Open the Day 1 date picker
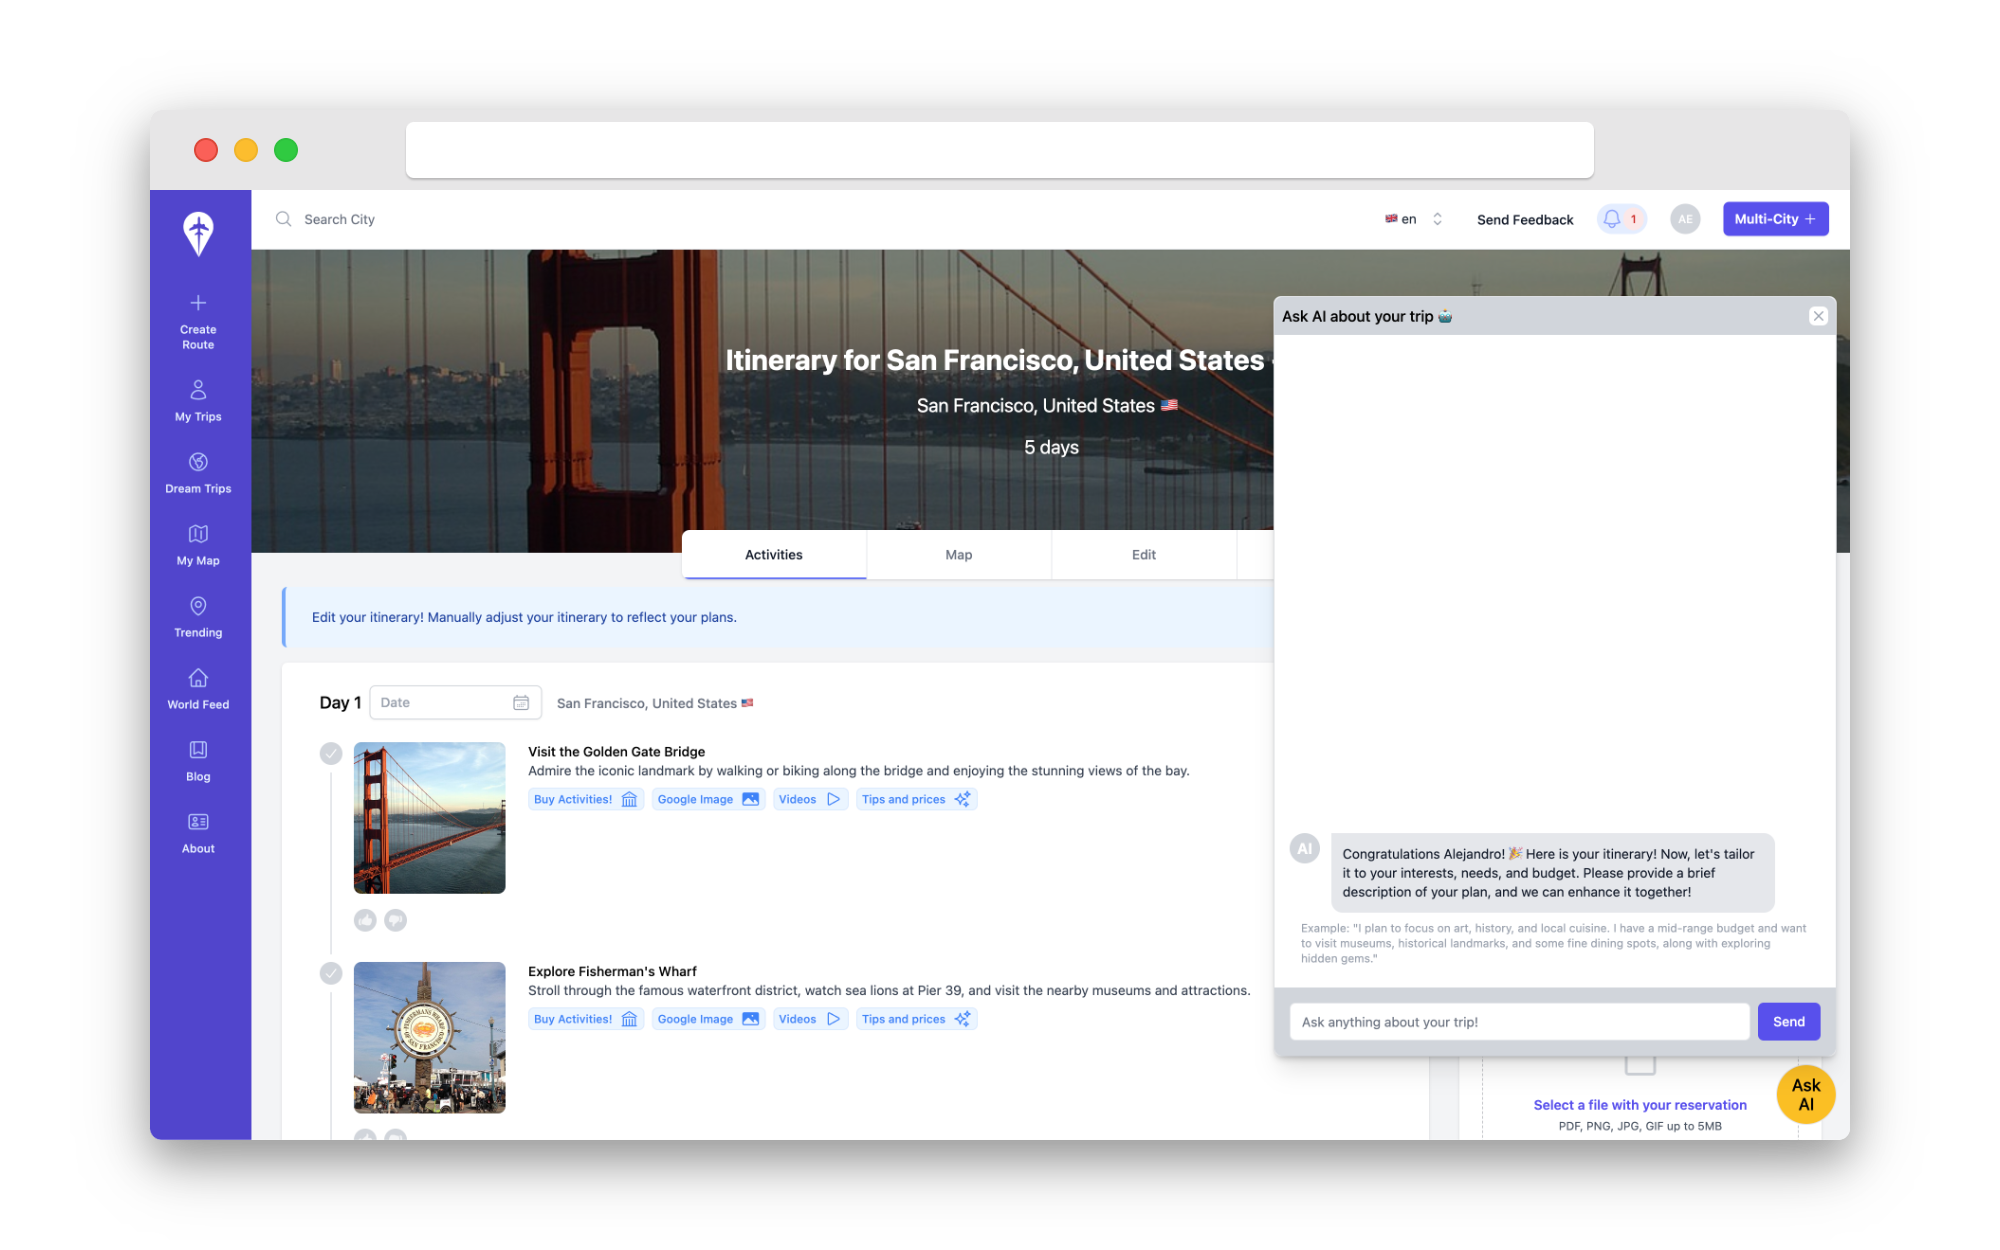The height and width of the screenshot is (1250, 2000). [455, 703]
